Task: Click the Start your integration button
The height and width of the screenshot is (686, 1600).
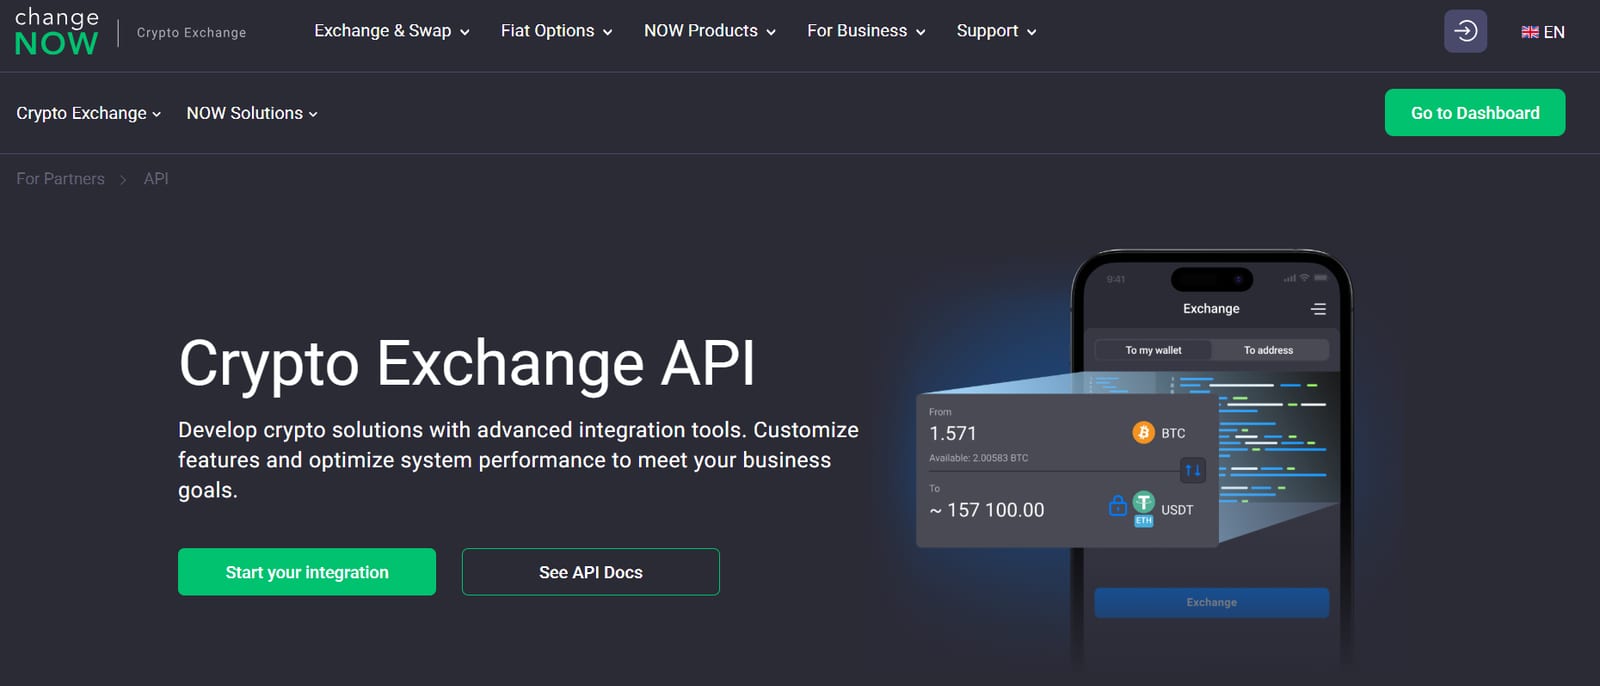Action: pos(307,572)
